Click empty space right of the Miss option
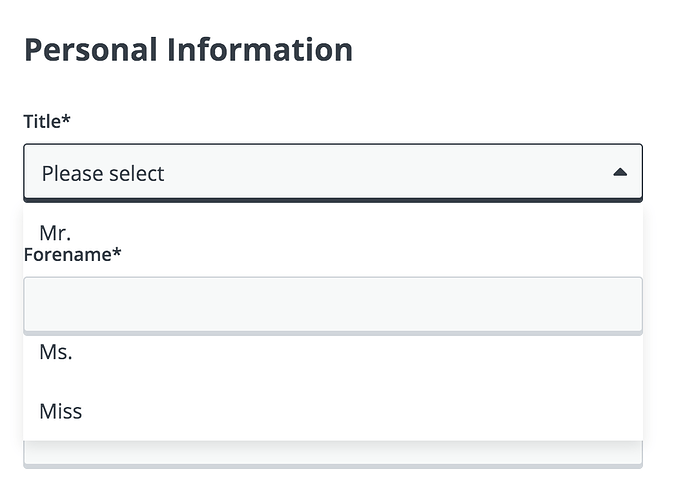The height and width of the screenshot is (500, 674). click(x=400, y=411)
